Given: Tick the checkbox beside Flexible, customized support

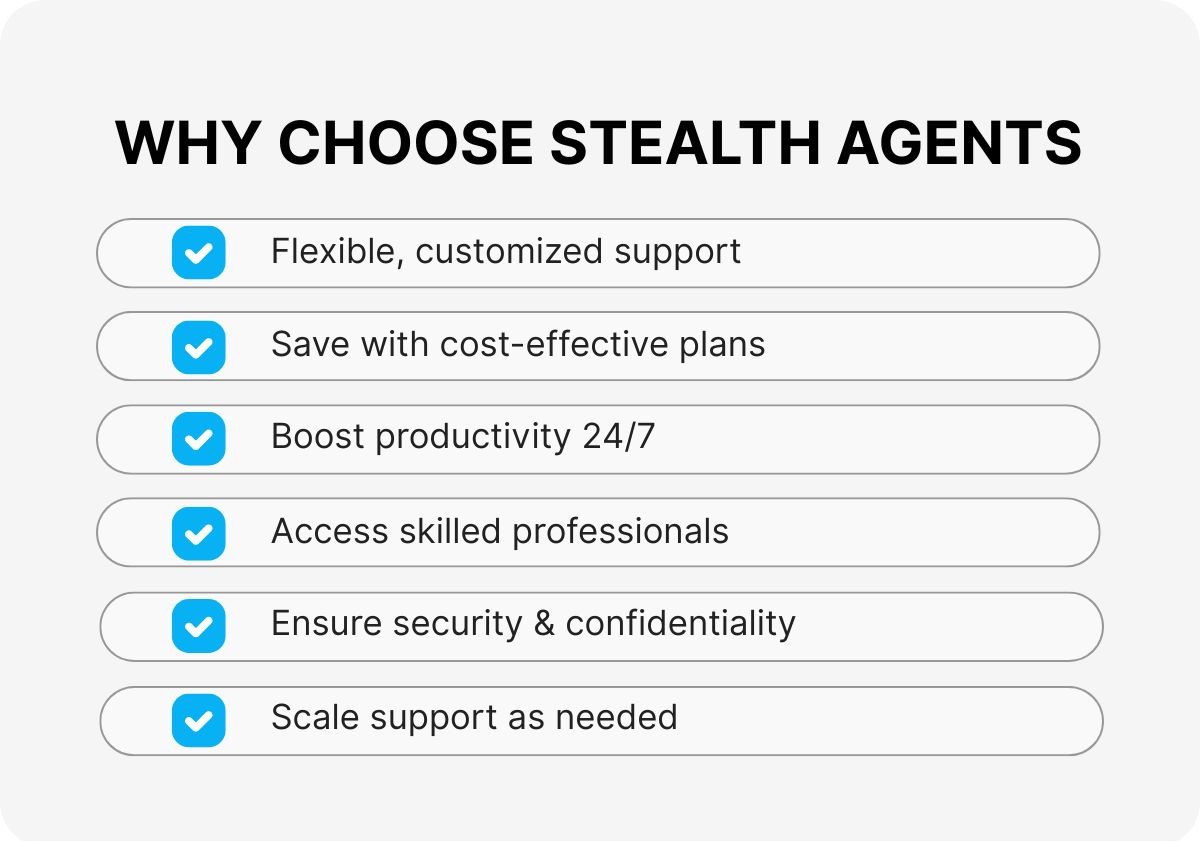Looking at the screenshot, I should pos(198,252).
